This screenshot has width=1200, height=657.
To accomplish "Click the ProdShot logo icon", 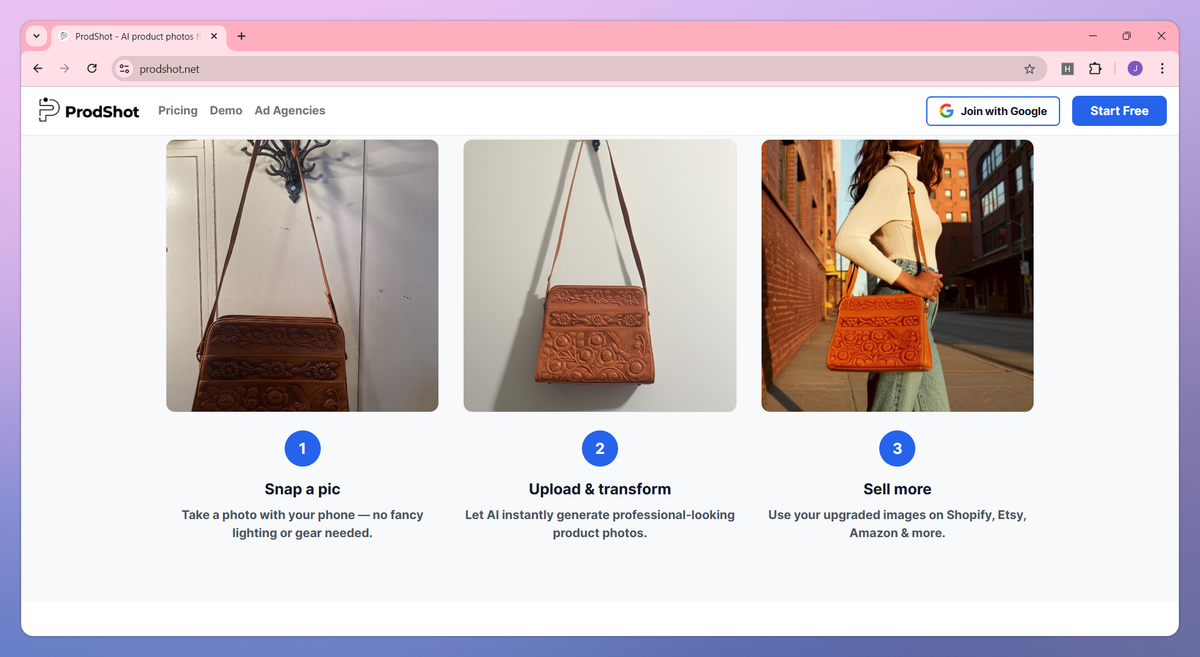I will 49,110.
